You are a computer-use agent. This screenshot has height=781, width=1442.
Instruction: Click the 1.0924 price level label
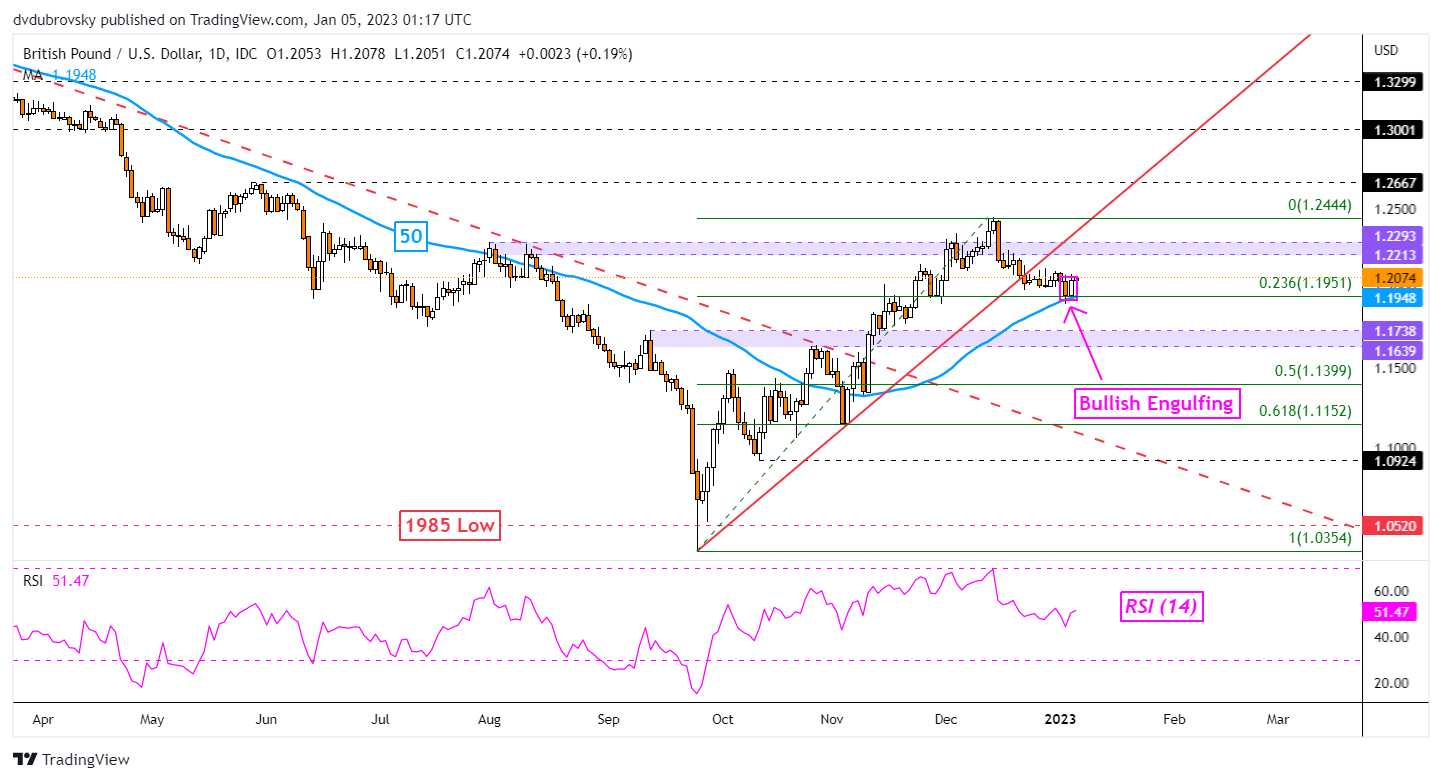pos(1391,460)
